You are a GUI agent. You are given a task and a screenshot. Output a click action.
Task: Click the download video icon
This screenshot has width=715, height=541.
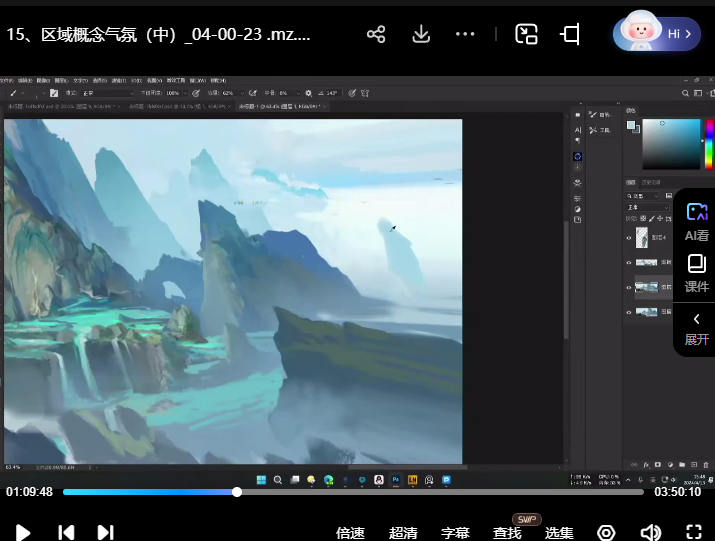pyautogui.click(x=421, y=34)
